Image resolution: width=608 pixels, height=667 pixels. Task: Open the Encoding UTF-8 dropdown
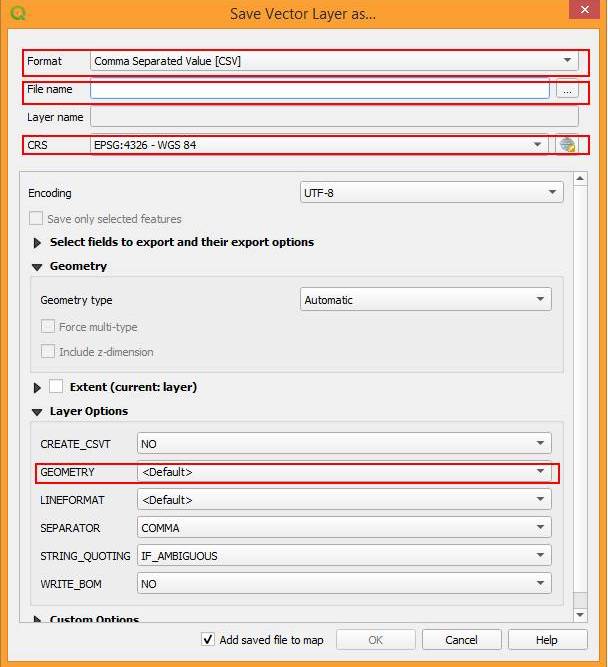(x=431, y=193)
